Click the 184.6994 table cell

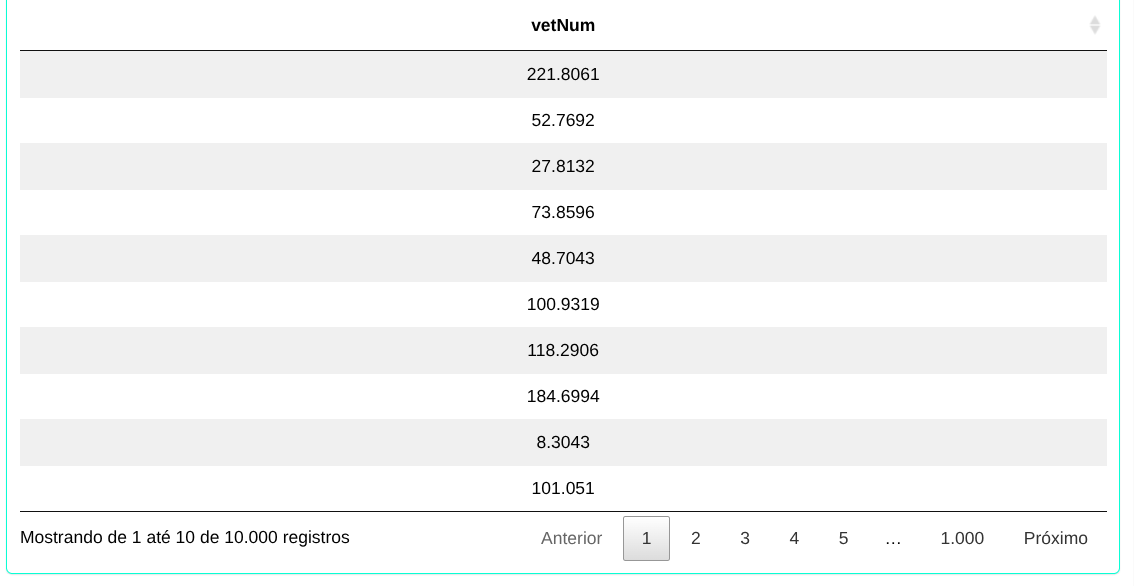tap(562, 396)
